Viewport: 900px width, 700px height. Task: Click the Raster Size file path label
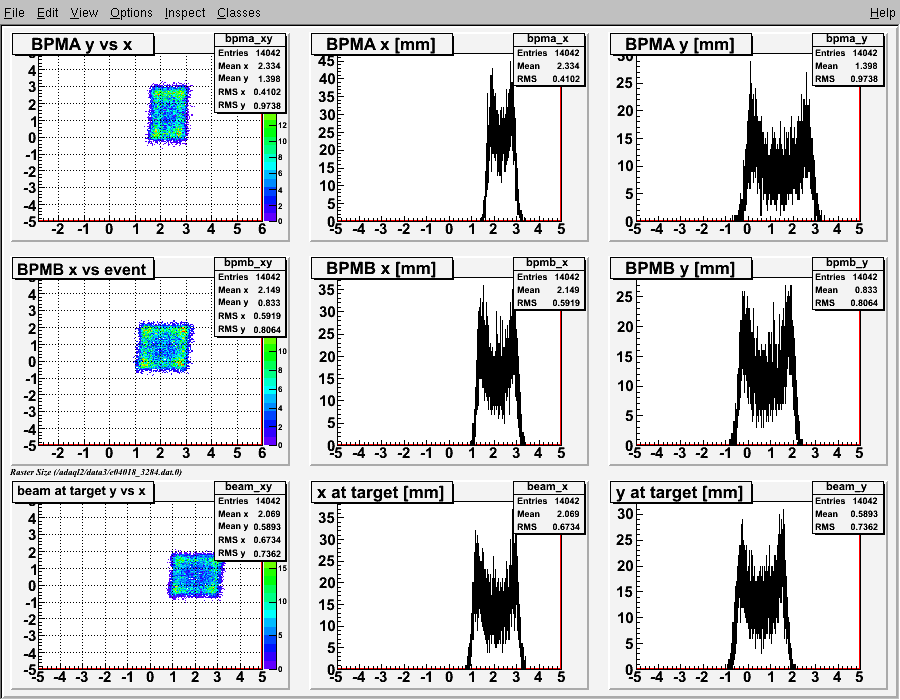pos(96,472)
